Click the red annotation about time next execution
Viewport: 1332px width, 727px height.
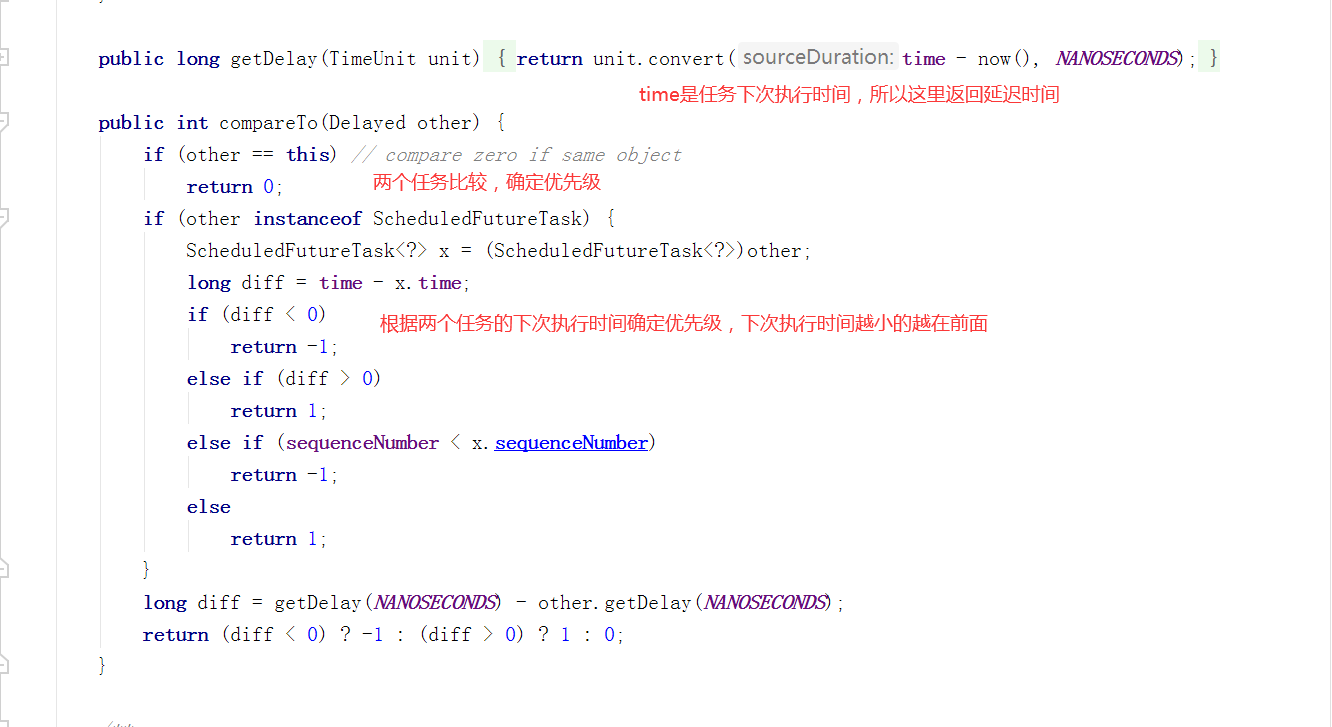849,95
